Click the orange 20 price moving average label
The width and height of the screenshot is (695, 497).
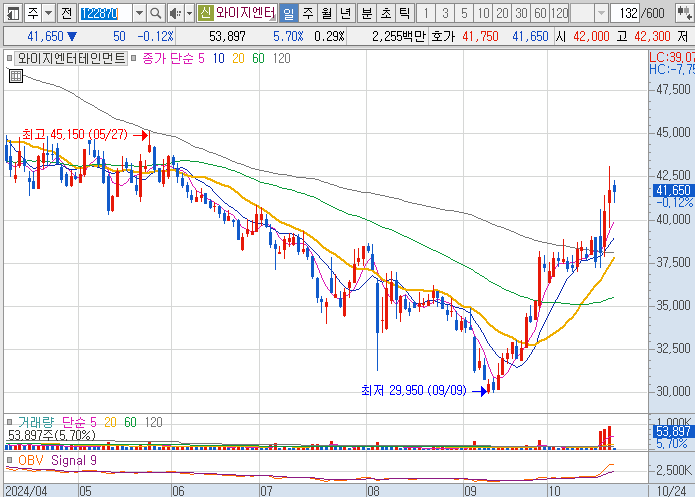(238, 58)
